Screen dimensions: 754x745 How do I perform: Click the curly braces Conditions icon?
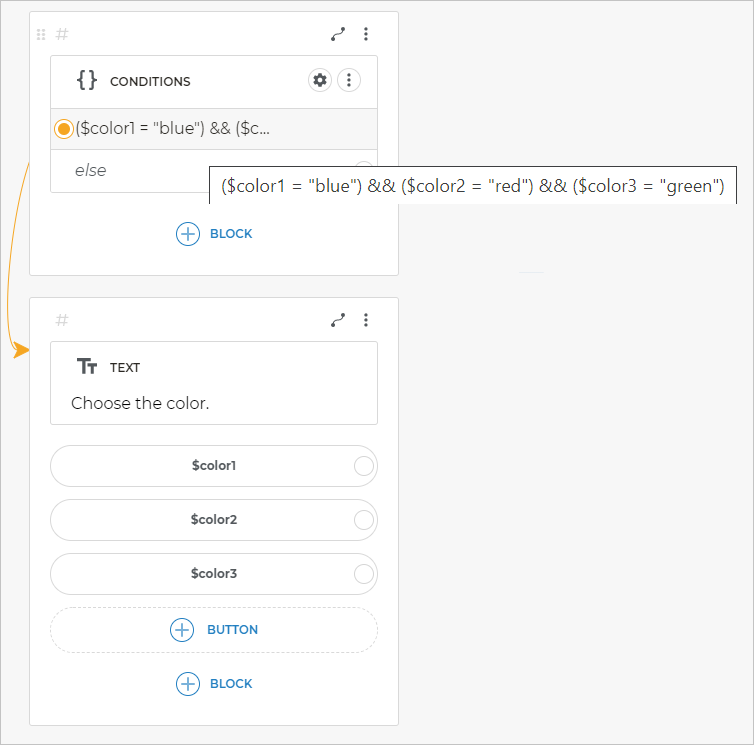(x=87, y=81)
